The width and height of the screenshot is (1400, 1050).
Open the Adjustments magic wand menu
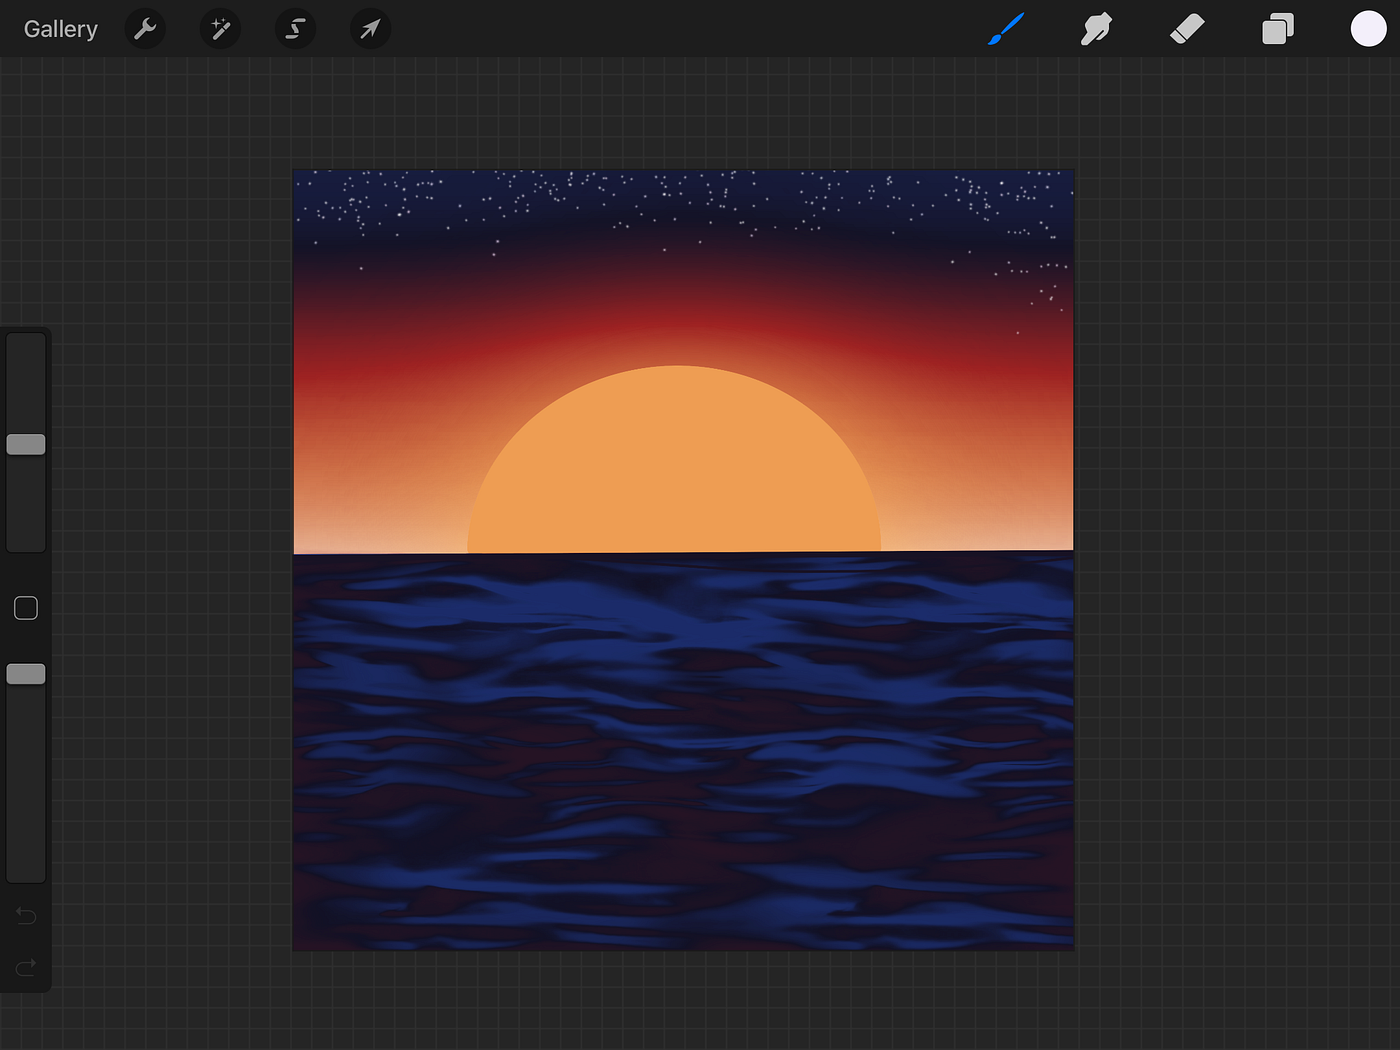pyautogui.click(x=220, y=29)
